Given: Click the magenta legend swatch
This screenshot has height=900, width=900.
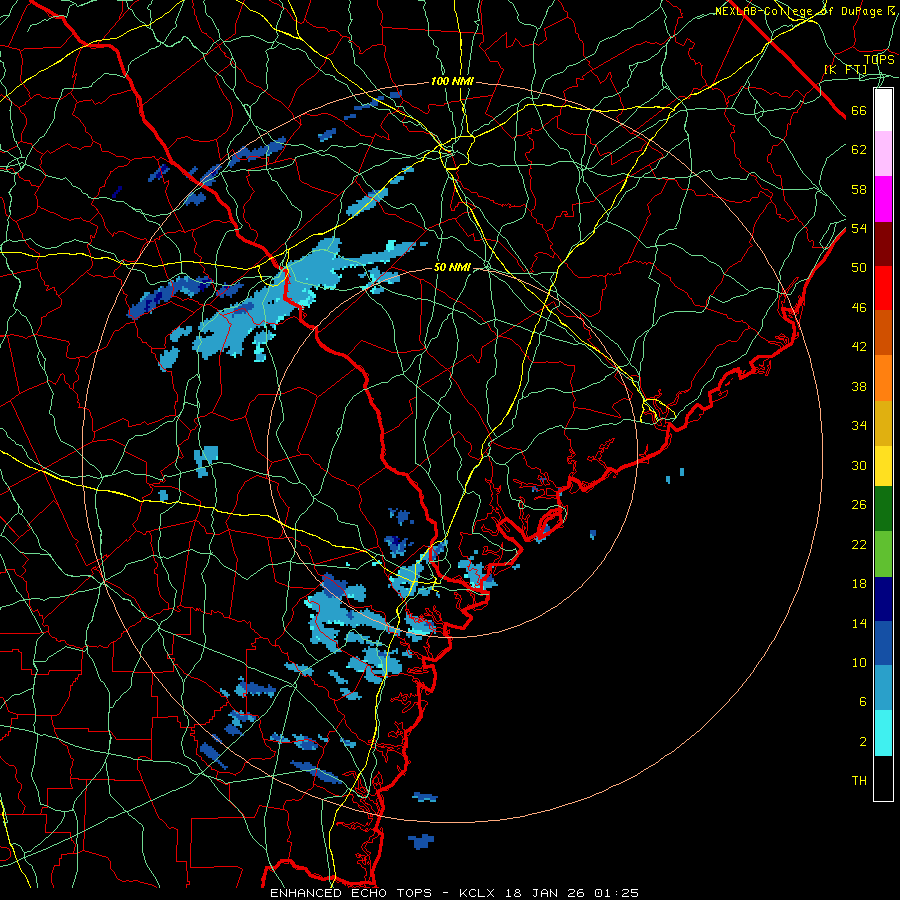Looking at the screenshot, I should (x=883, y=199).
